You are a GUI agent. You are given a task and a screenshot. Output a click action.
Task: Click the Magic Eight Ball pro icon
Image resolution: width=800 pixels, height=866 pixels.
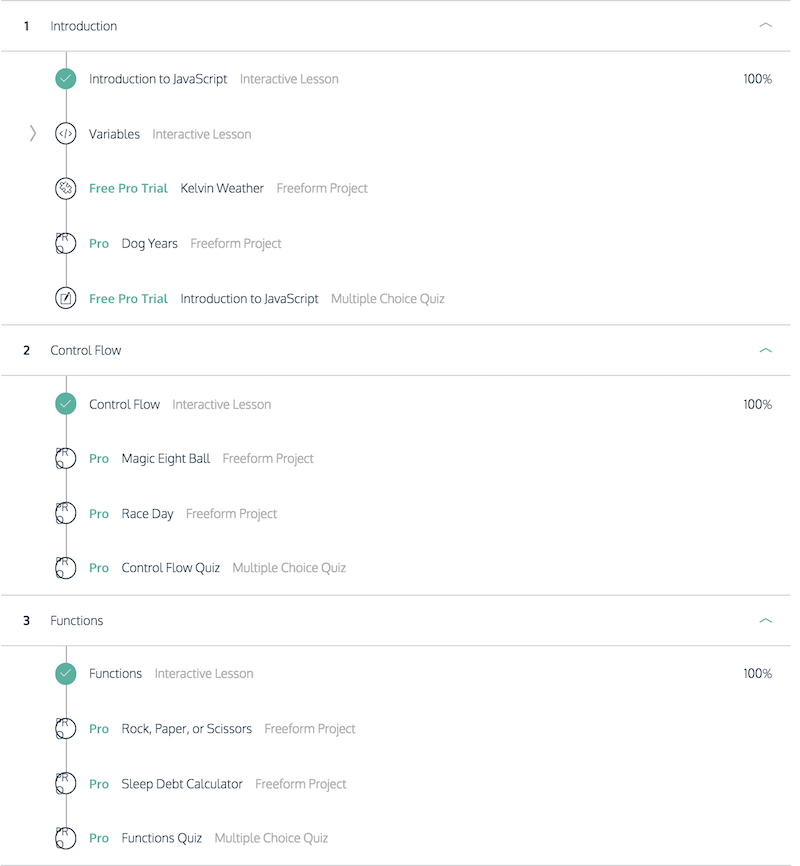[x=65, y=458]
